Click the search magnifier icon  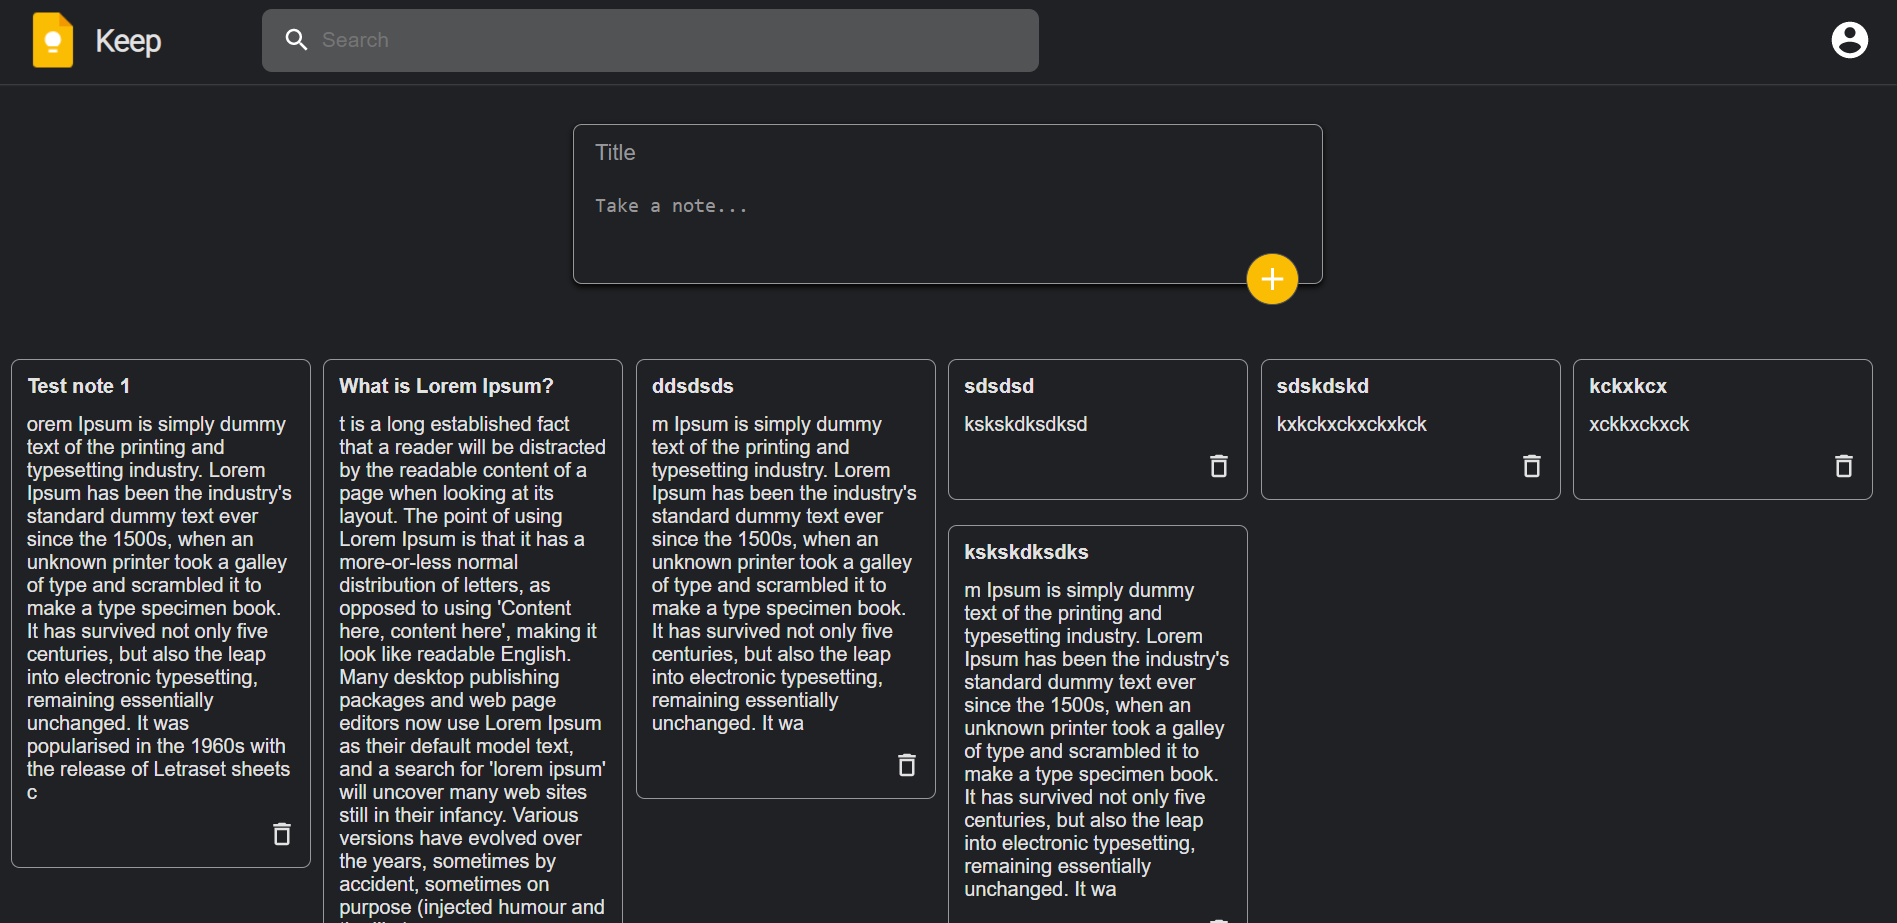point(296,39)
